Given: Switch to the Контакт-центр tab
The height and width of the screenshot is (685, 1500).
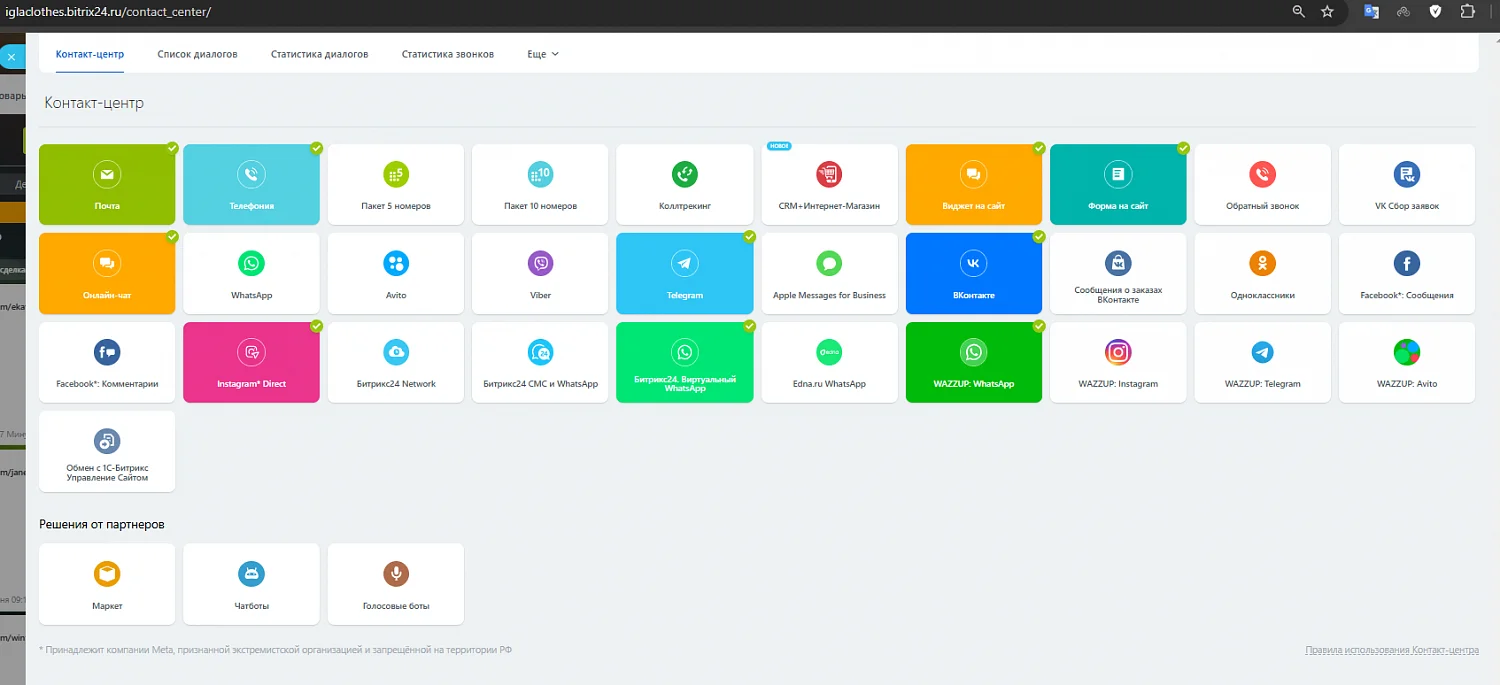Looking at the screenshot, I should [90, 54].
